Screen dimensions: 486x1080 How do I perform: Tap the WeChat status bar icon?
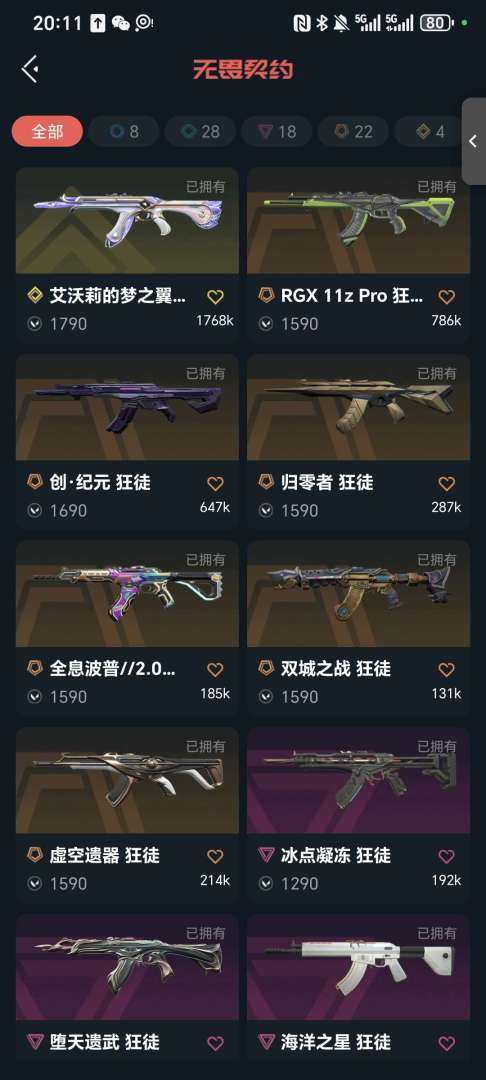120,23
